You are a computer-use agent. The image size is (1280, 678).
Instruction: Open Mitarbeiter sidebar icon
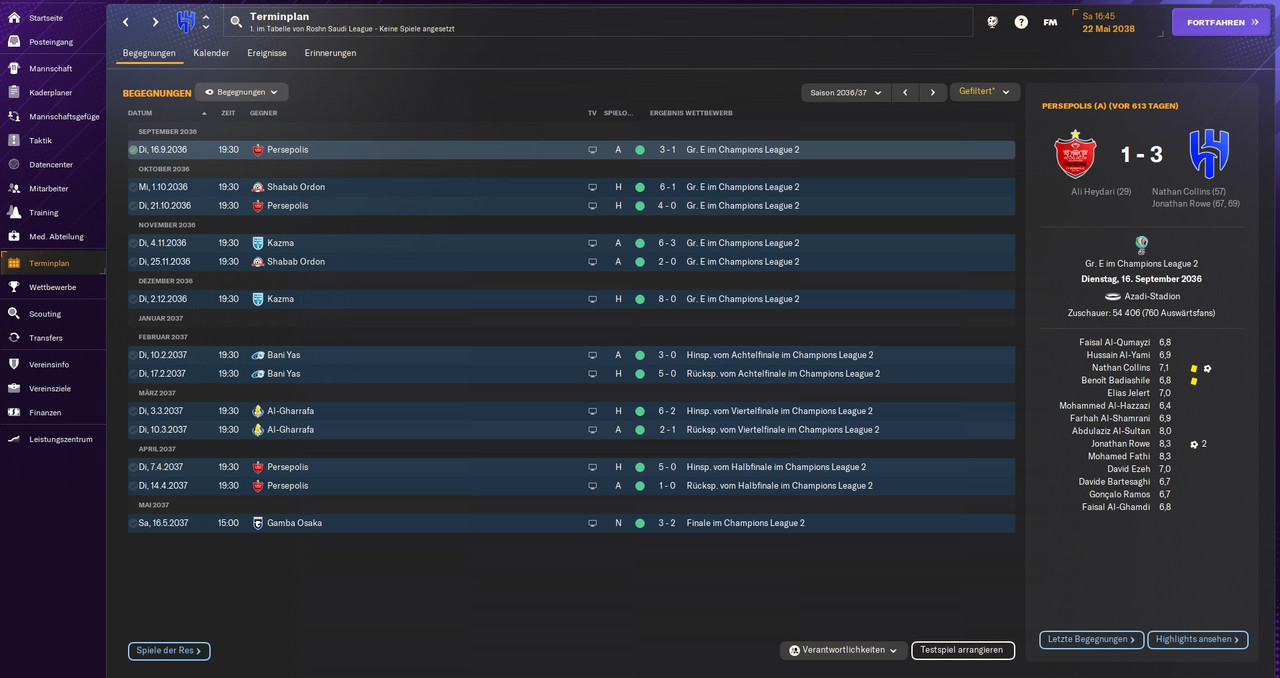tap(14, 188)
